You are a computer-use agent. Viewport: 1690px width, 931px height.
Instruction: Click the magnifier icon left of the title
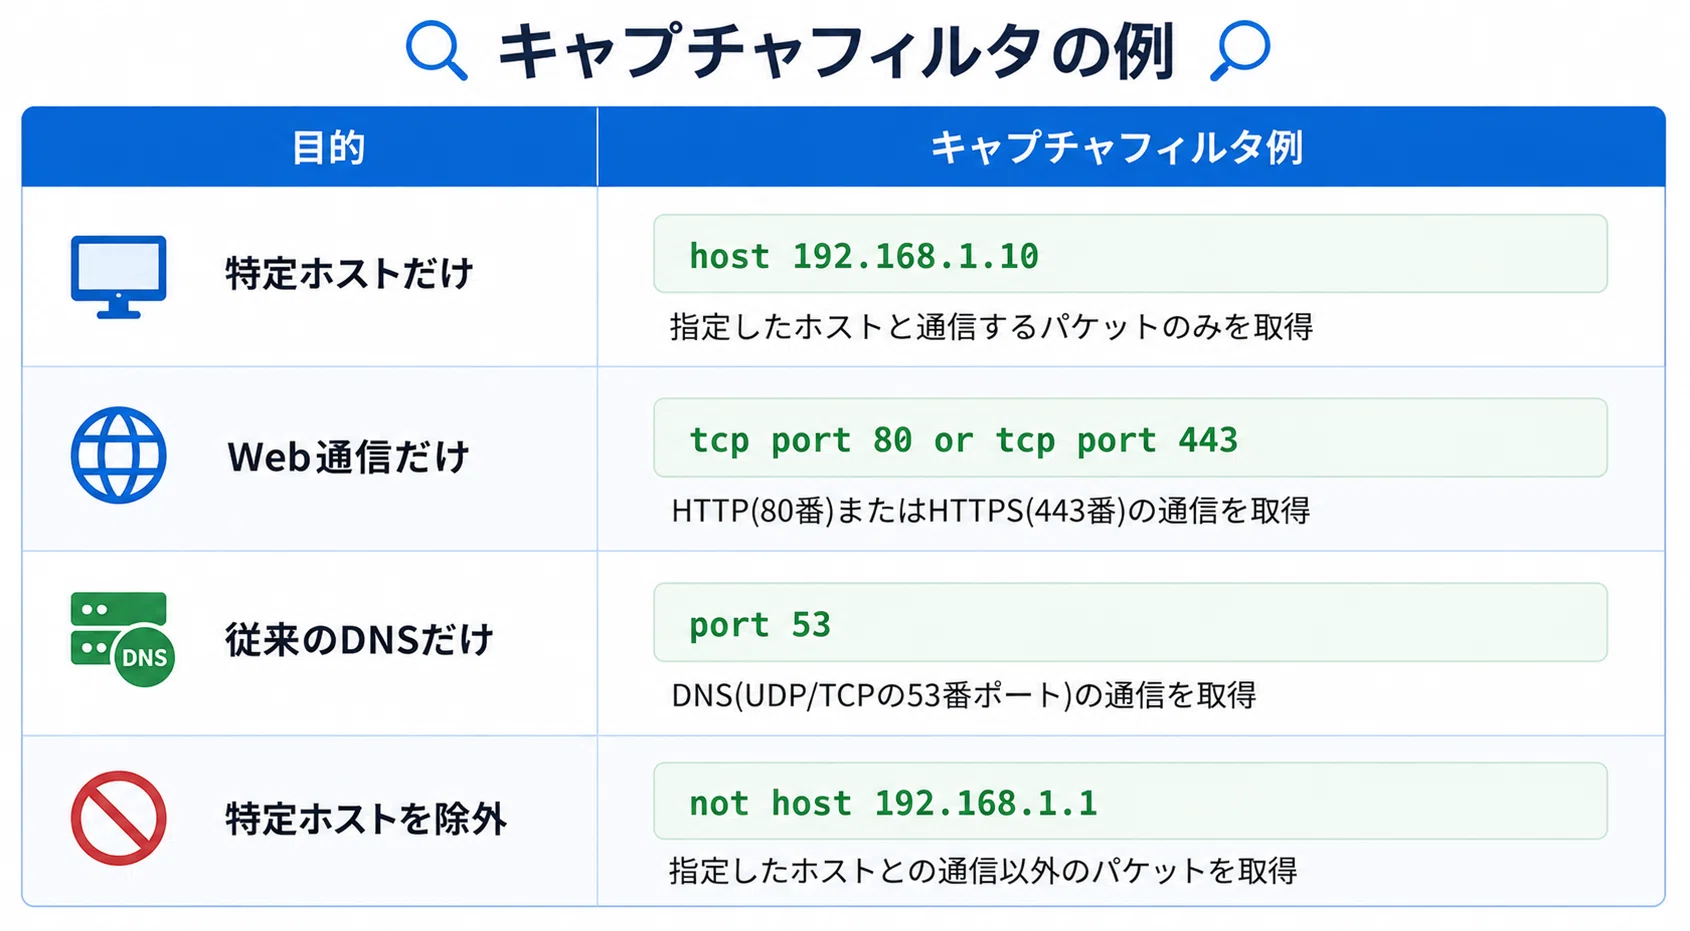point(436,51)
